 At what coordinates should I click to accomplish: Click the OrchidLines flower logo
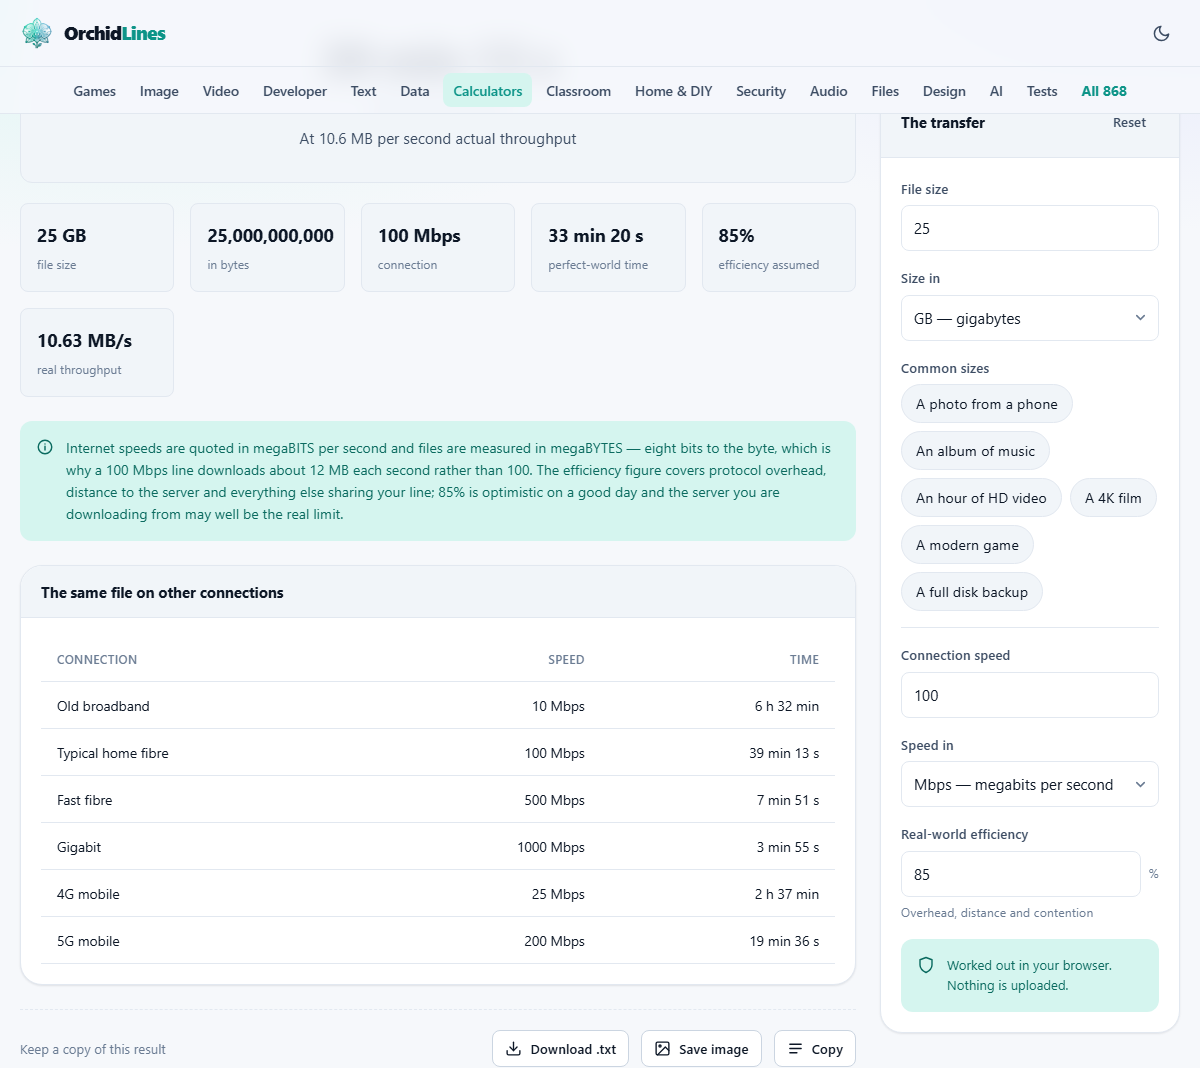tap(37, 33)
